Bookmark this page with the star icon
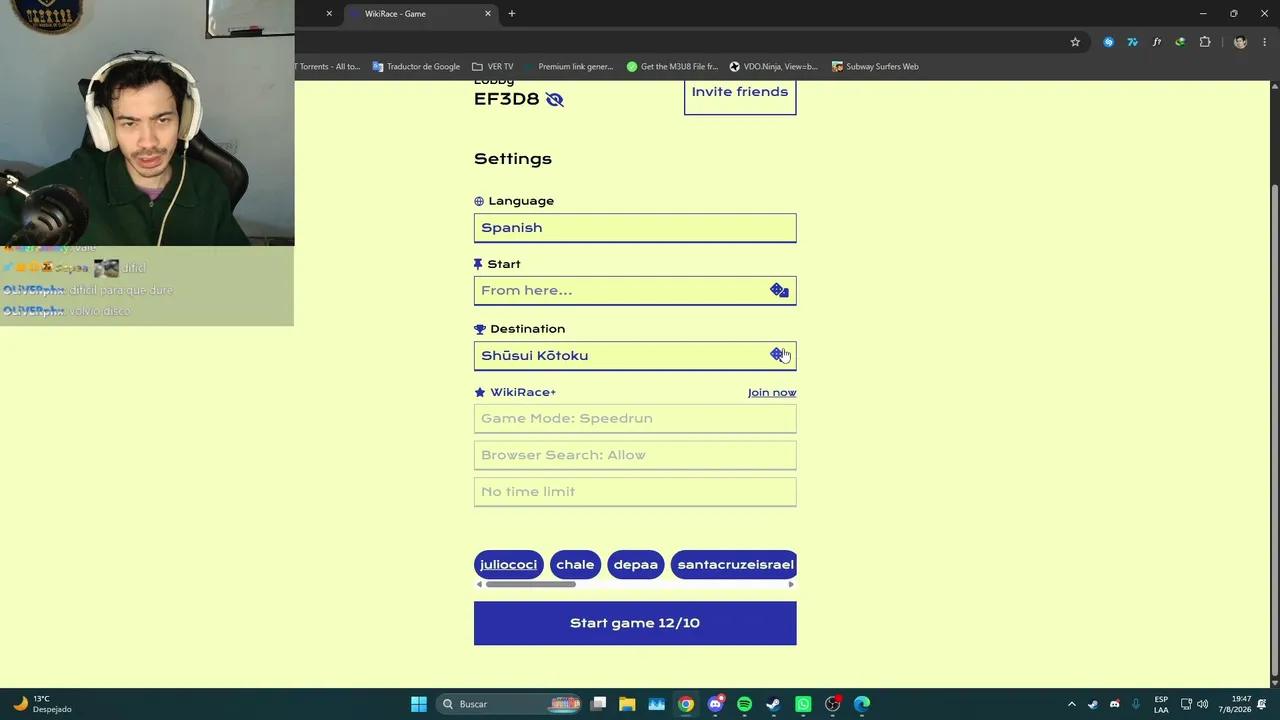 coord(1075,42)
